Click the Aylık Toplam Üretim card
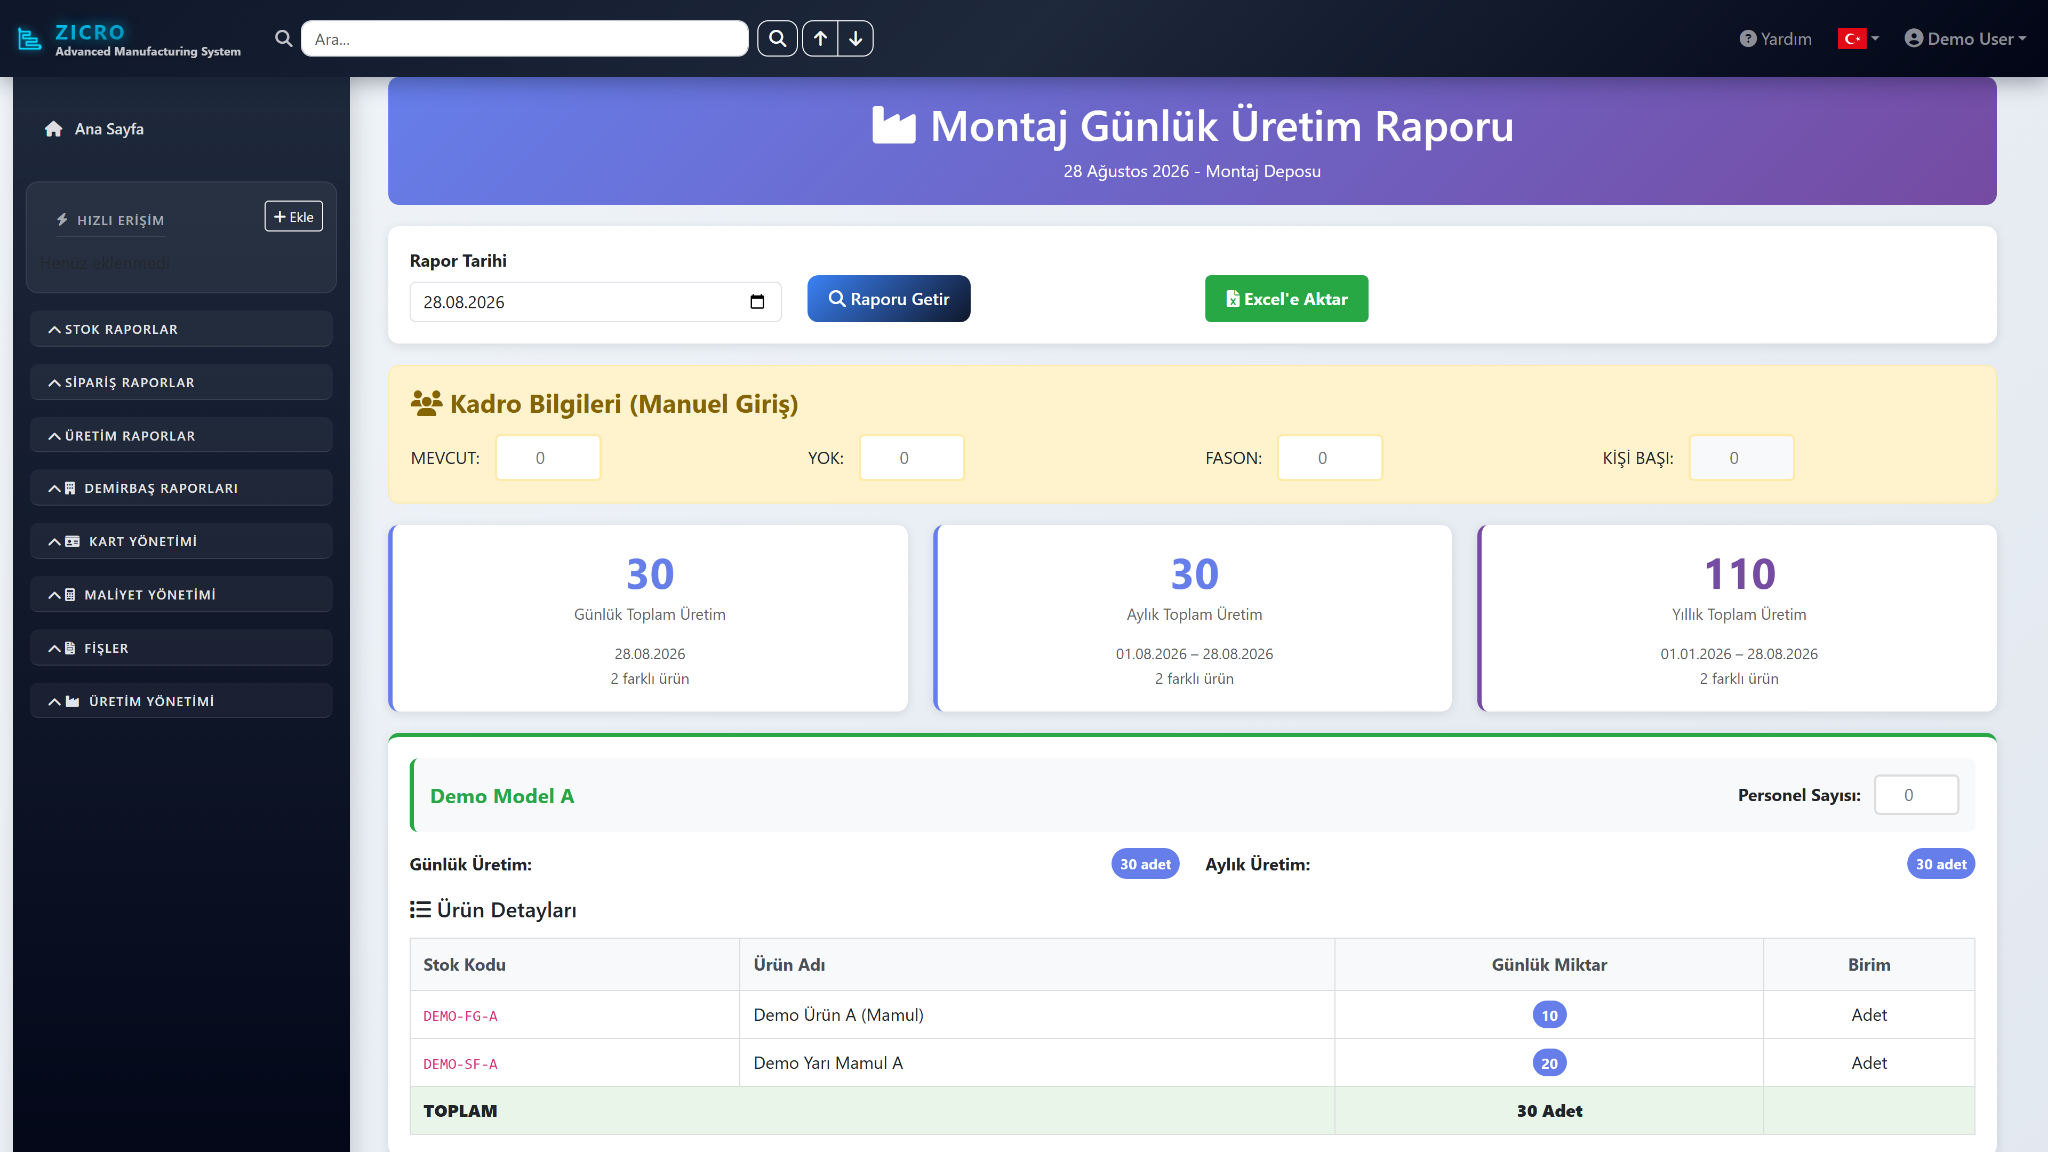Viewport: 2048px width, 1152px height. click(1193, 618)
